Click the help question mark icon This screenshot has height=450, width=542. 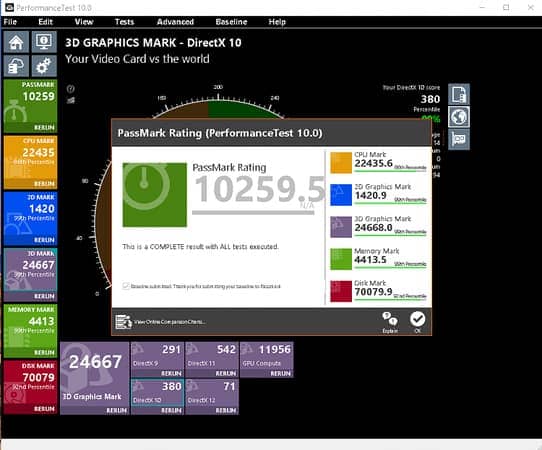71,89
